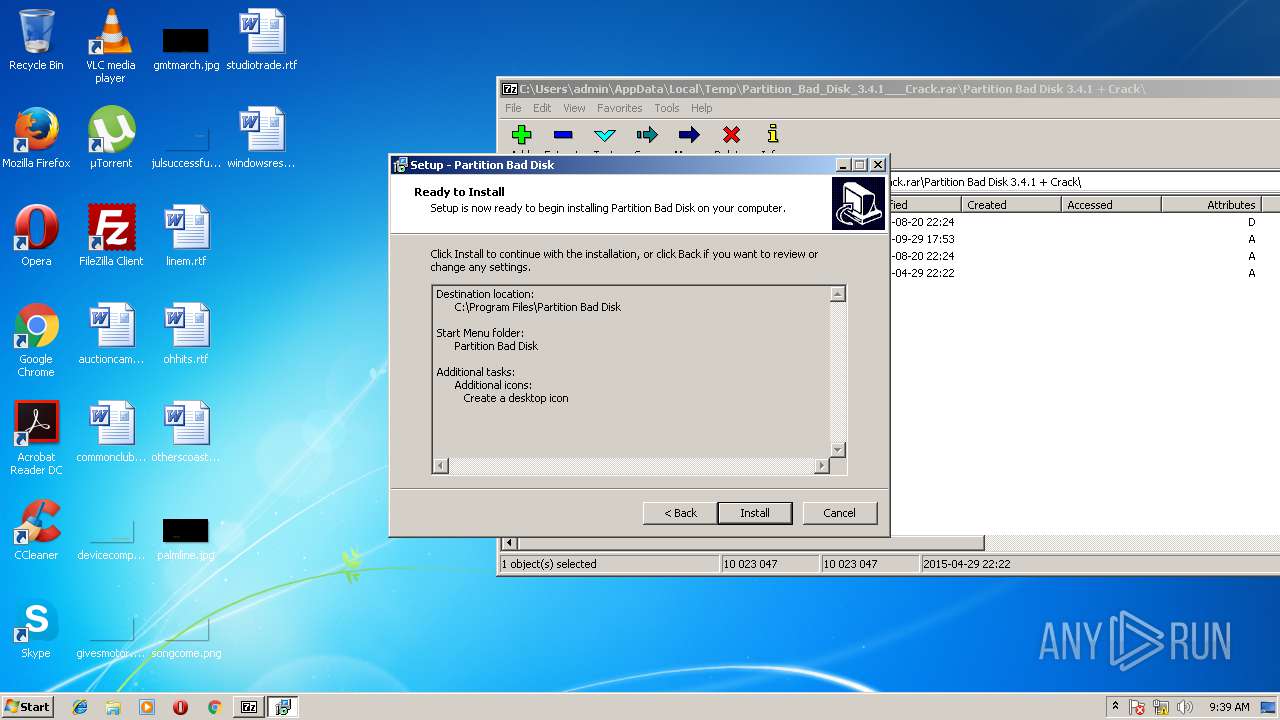Switch to Setup installer taskbar button
Image resolution: width=1280 pixels, height=720 pixels.
point(283,707)
